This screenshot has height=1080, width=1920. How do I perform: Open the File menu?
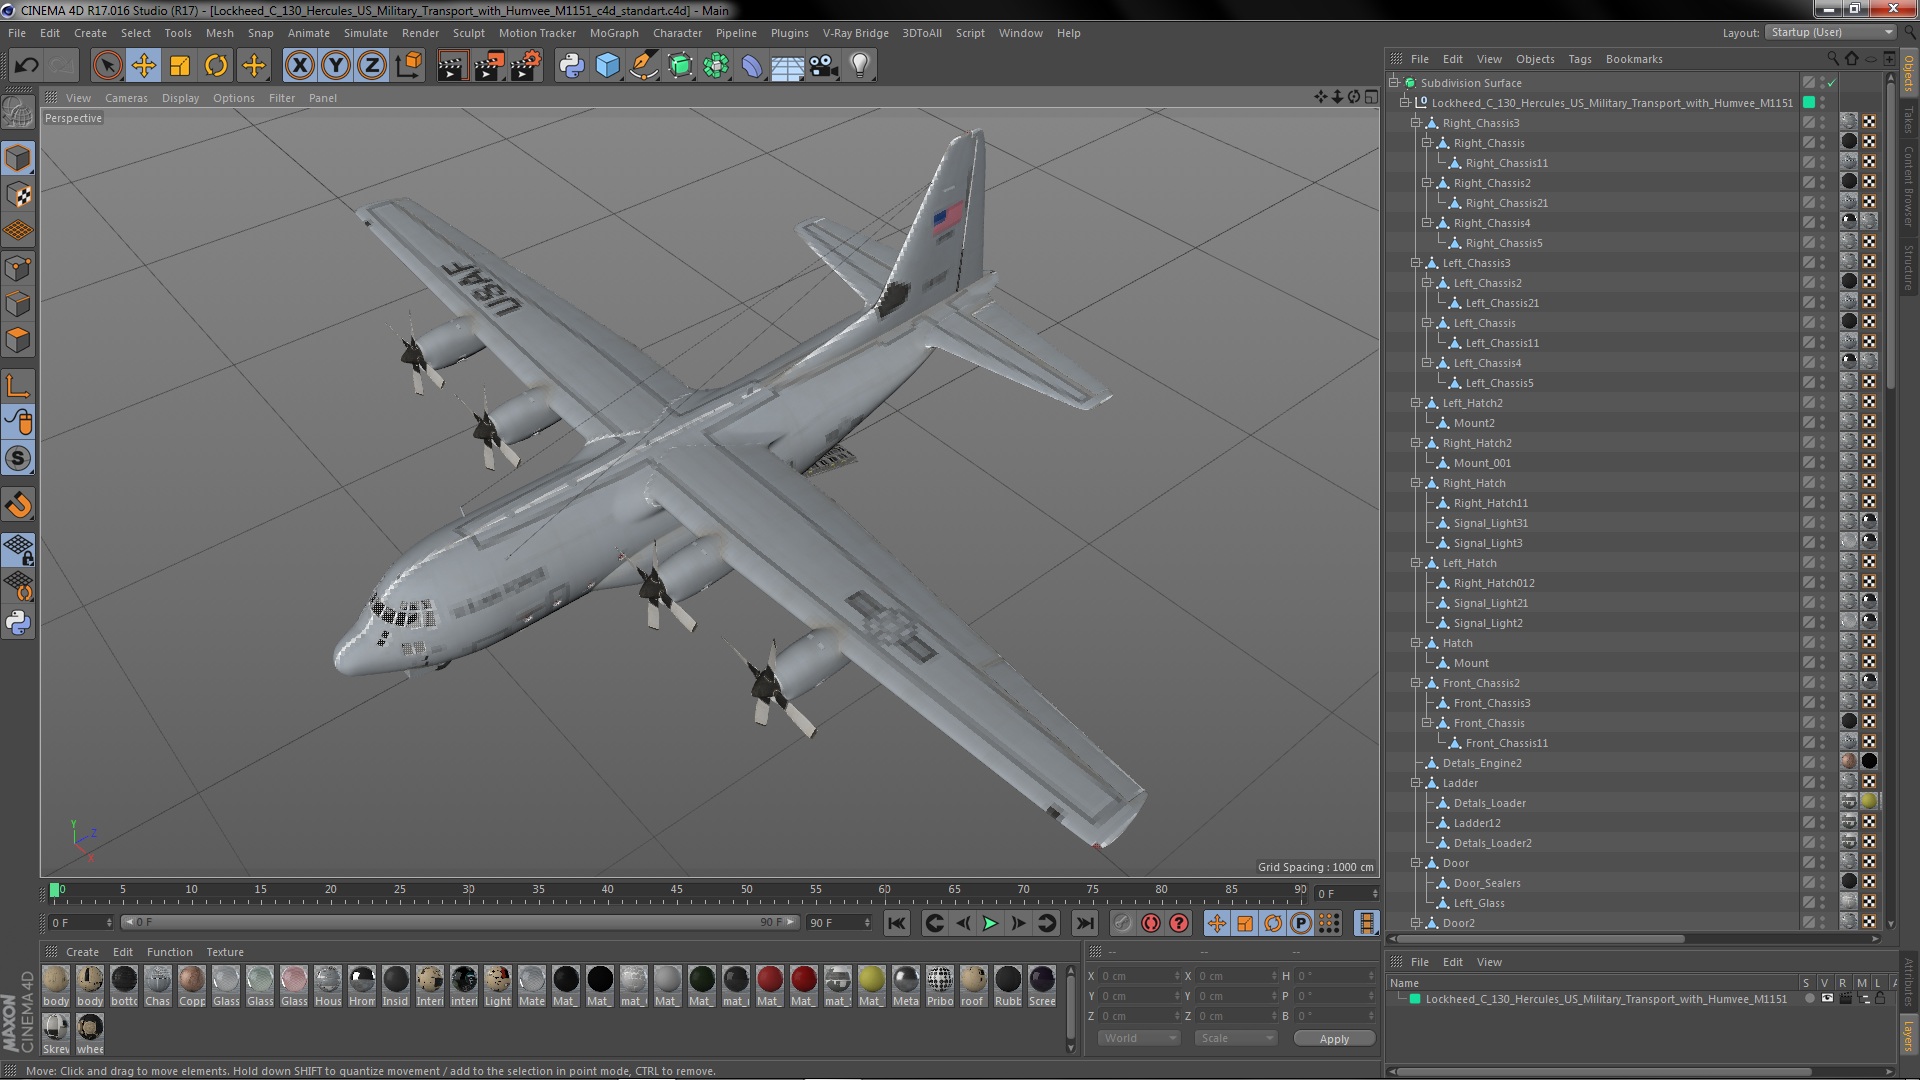[x=17, y=33]
